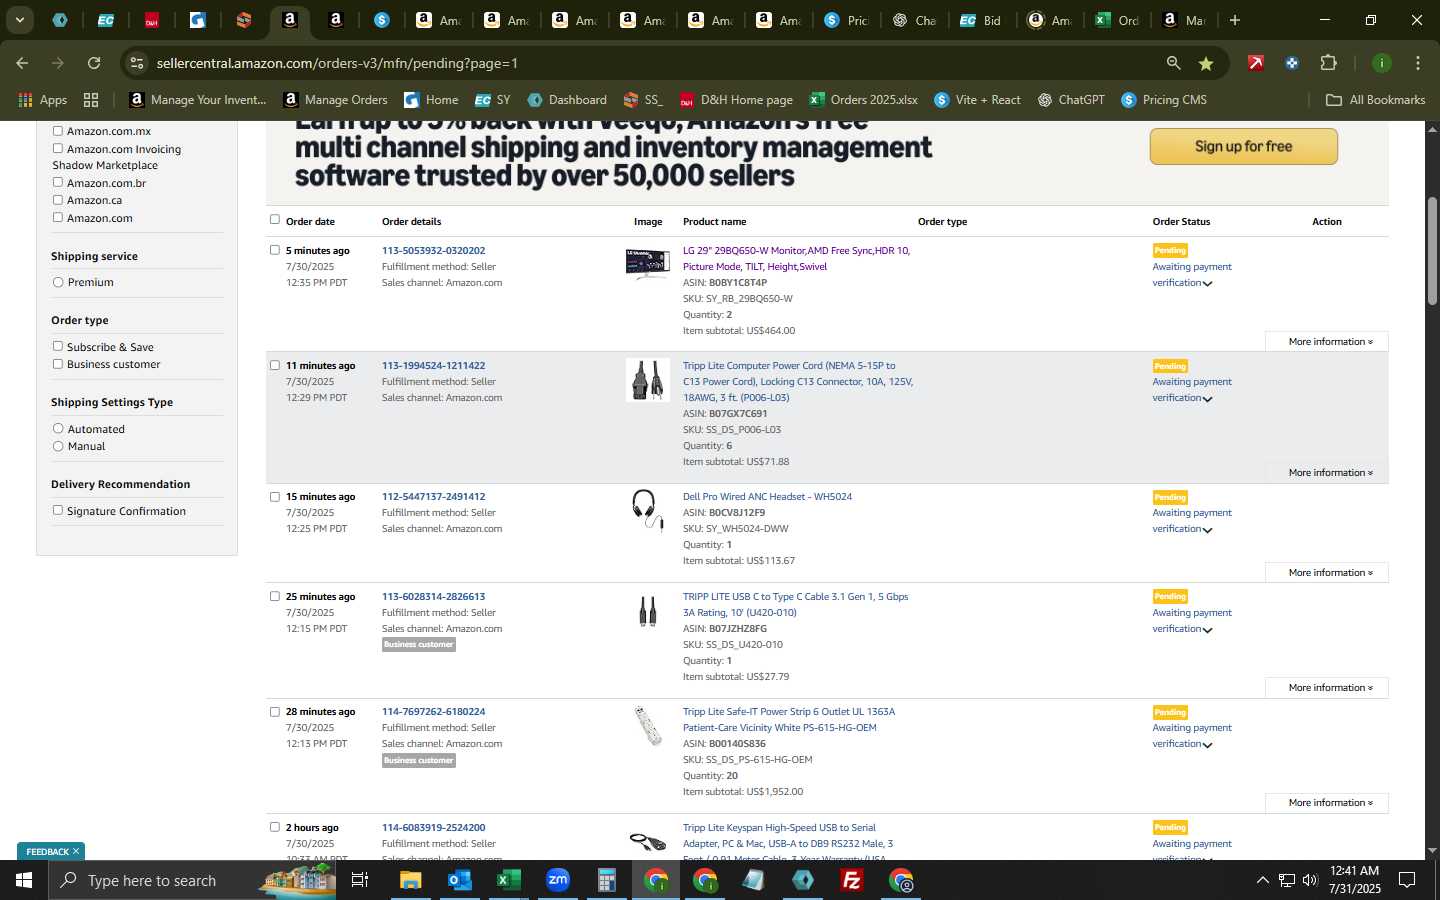Select the Automated shipping settings radio

(58, 429)
